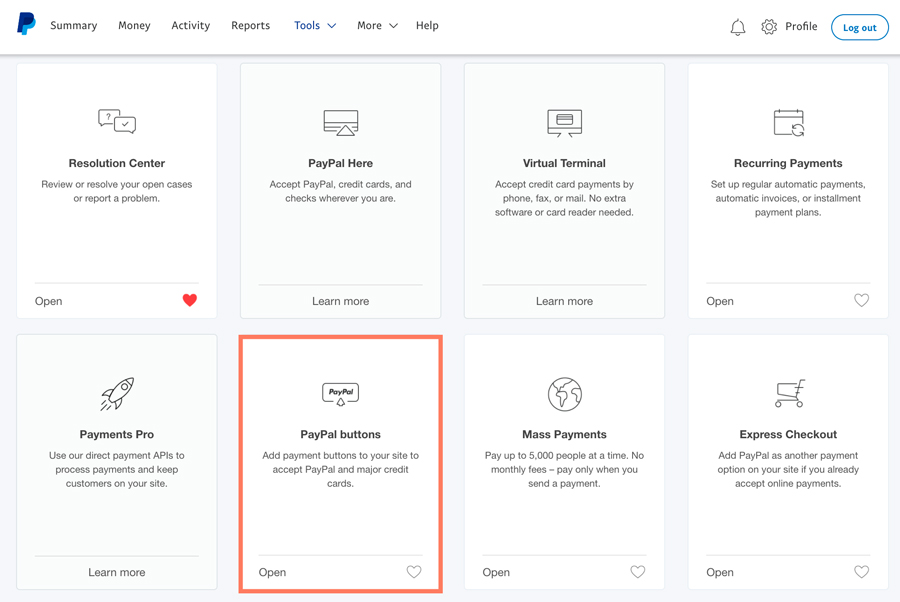Open the notifications bell
The image size is (900, 602).
pos(738,27)
